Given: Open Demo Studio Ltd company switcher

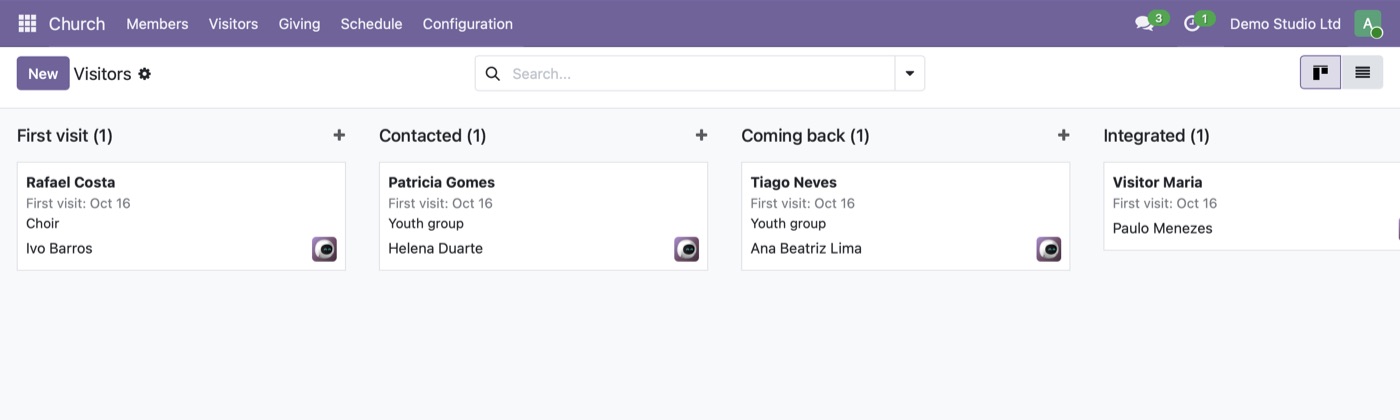Looking at the screenshot, I should pyautogui.click(x=1285, y=23).
